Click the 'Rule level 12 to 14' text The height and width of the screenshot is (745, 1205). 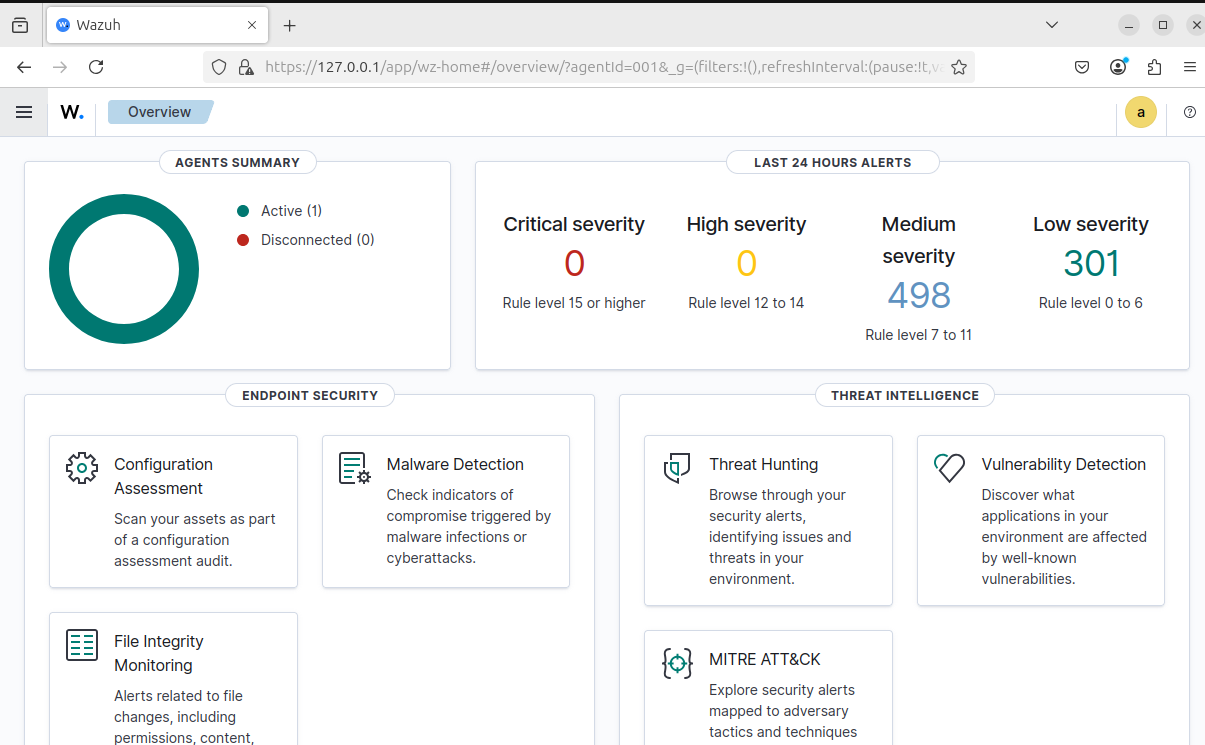click(746, 303)
